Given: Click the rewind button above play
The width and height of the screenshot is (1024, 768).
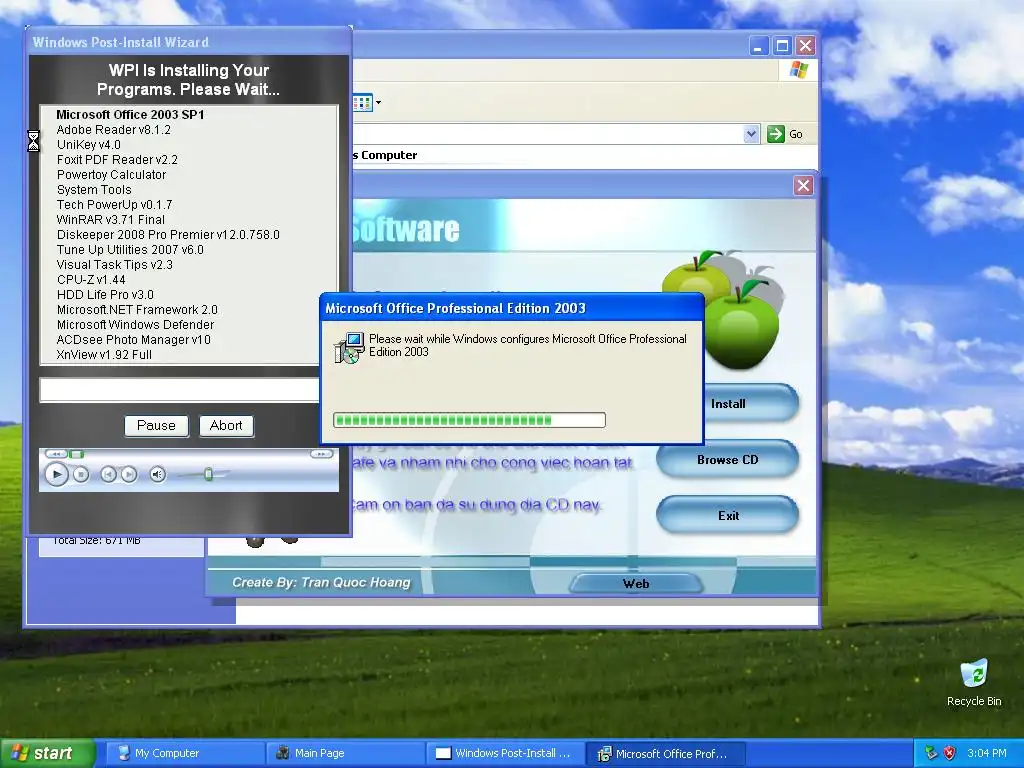Looking at the screenshot, I should click(56, 454).
